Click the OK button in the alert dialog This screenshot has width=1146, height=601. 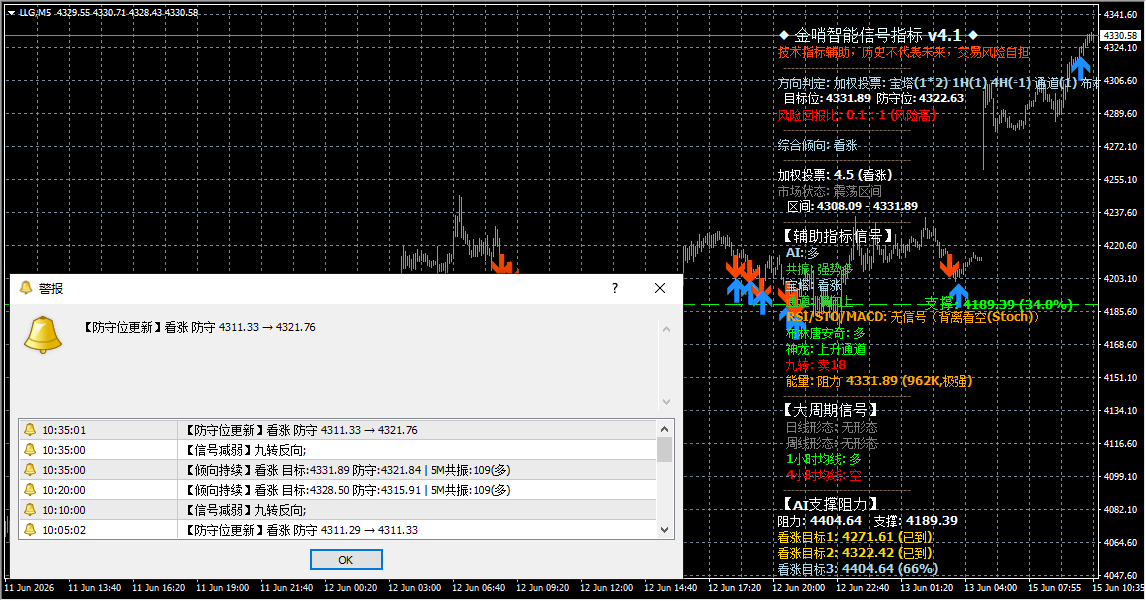346,560
